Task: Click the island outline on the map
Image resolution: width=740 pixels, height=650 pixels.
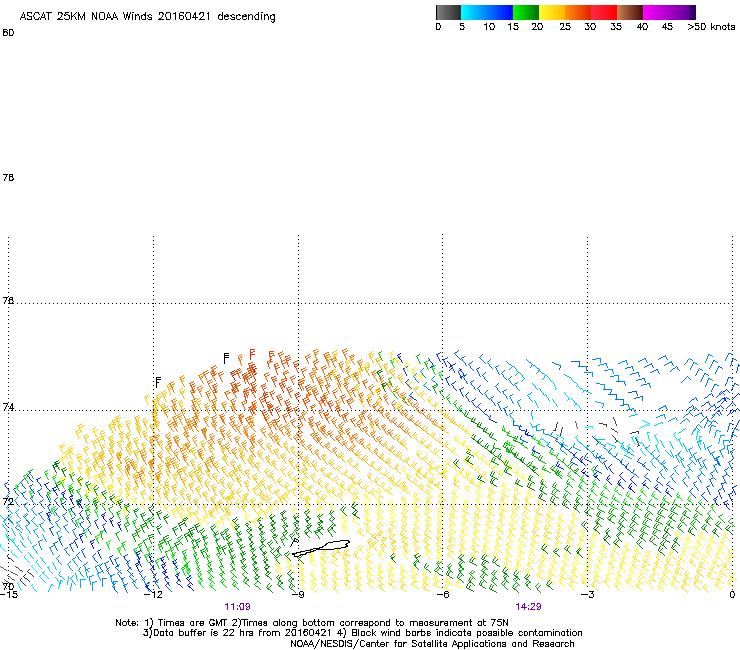Action: [321, 549]
